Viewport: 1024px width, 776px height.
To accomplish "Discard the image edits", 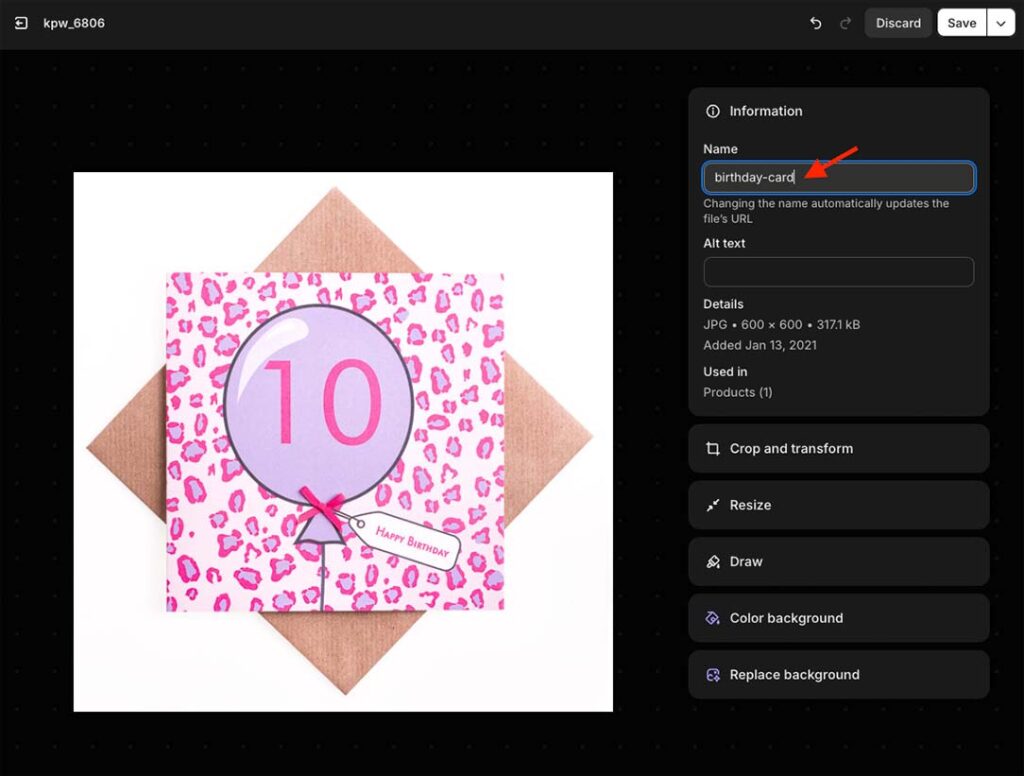I will coord(898,23).
